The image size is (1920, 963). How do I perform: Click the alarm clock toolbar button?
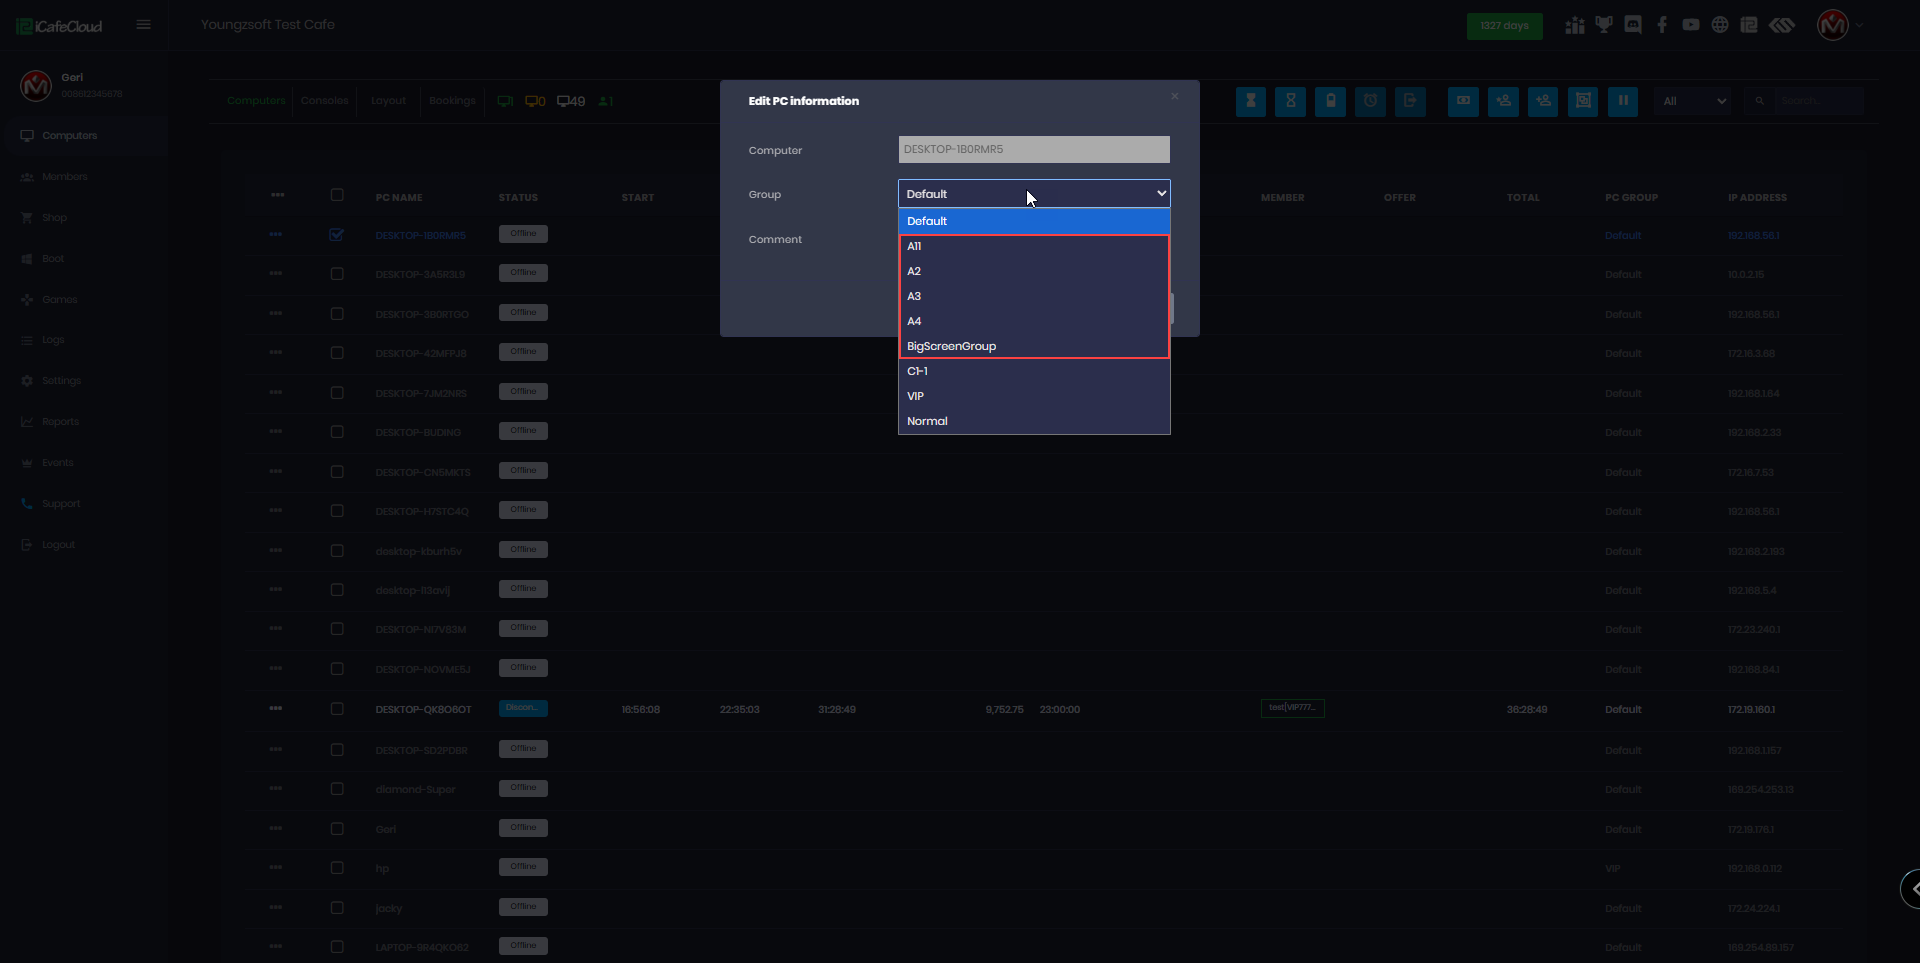[x=1370, y=101]
